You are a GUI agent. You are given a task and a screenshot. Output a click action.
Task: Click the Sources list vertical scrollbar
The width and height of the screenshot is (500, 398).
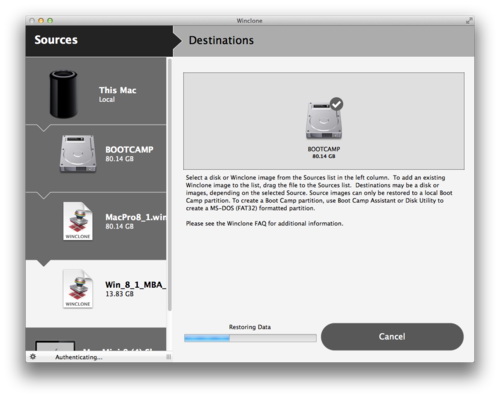170,185
